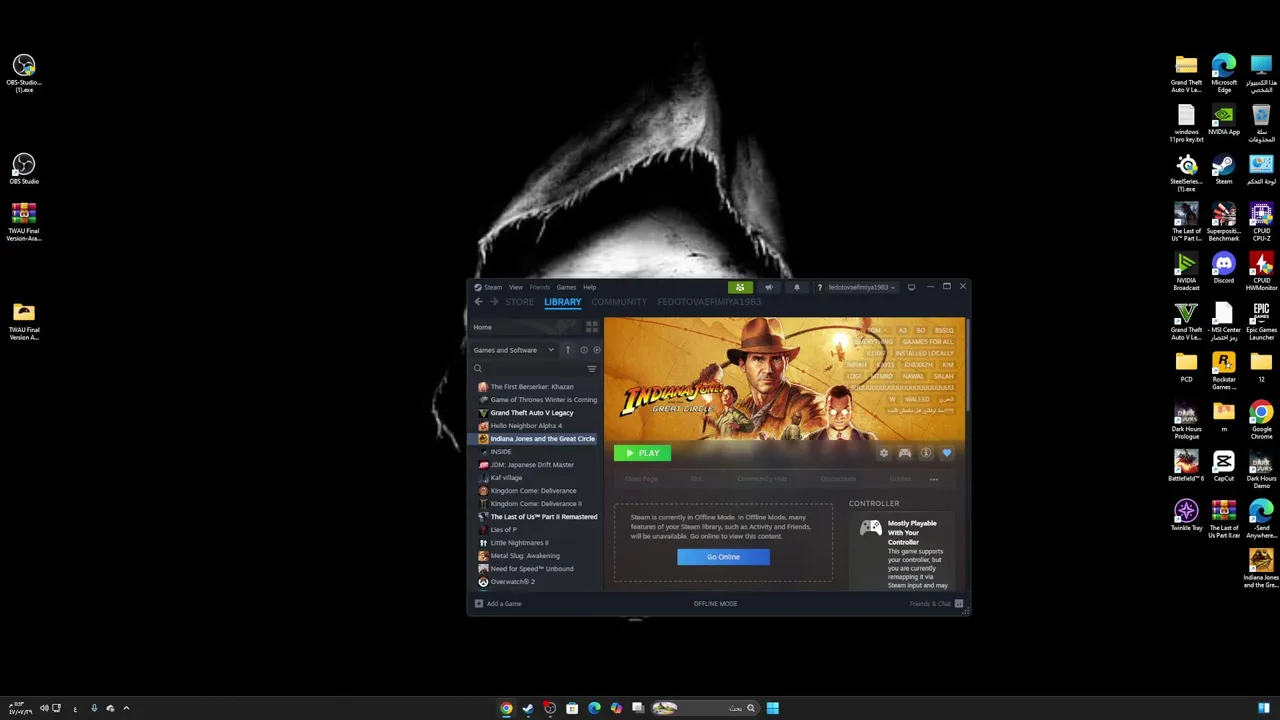Open the more links ellipsis menu
1280x720 pixels.
click(x=934, y=479)
